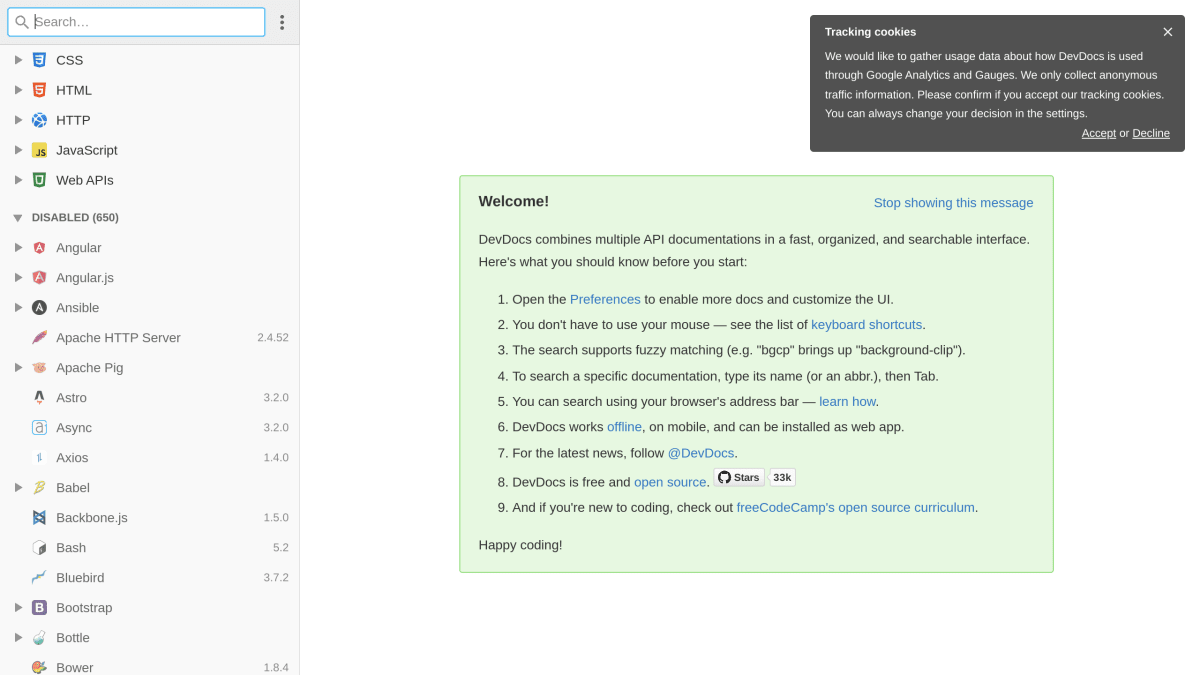Expand the Apache Pig versions arrow
Viewport: 1200px width, 675px height.
point(18,368)
